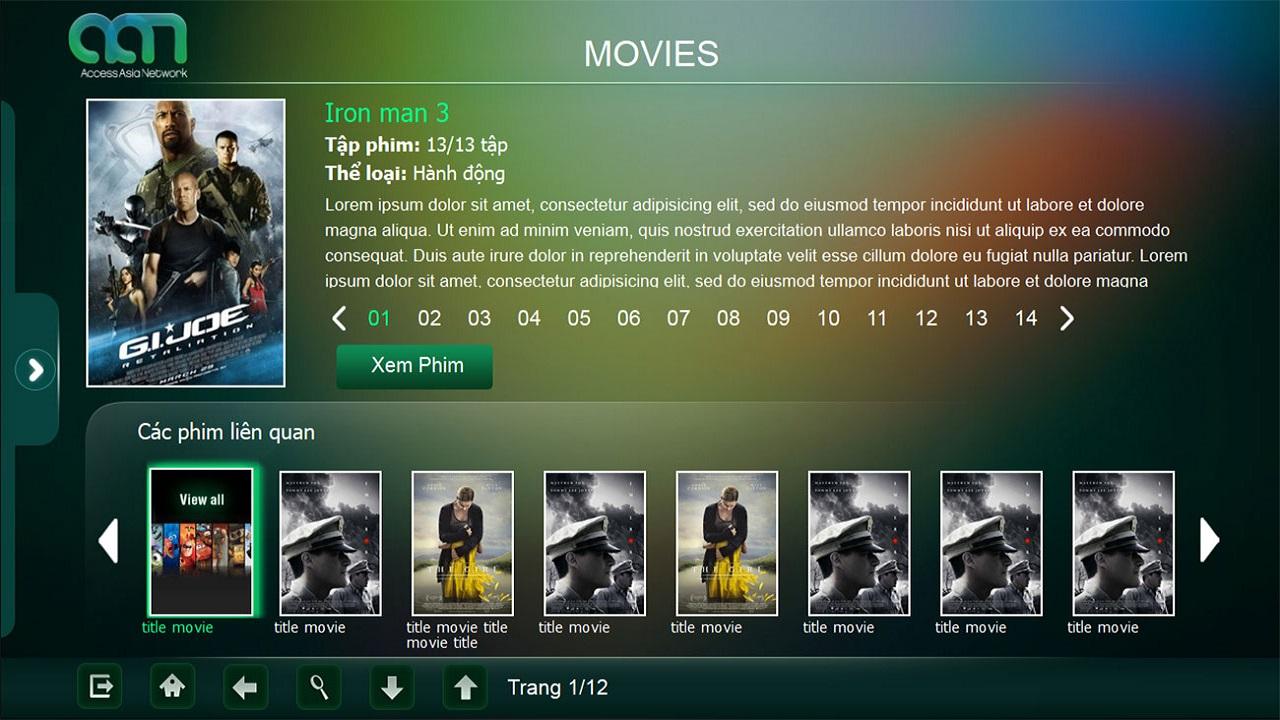Image resolution: width=1280 pixels, height=720 pixels.
Task: Click the 'Các phim liên quan' heading
Action: 226,432
